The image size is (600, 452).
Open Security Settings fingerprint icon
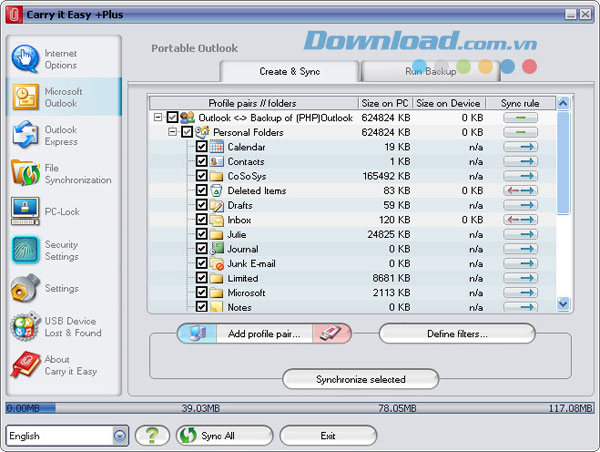click(x=25, y=250)
